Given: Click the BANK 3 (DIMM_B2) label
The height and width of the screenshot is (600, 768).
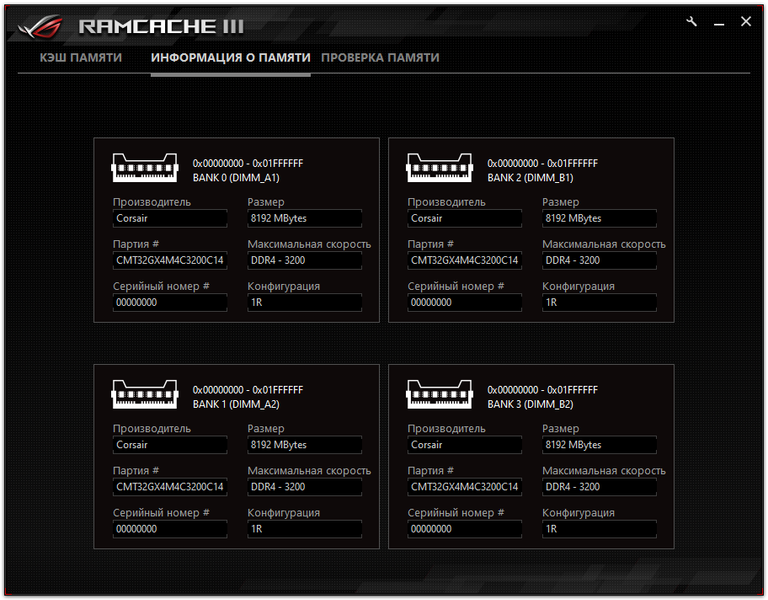Looking at the screenshot, I should point(530,404).
